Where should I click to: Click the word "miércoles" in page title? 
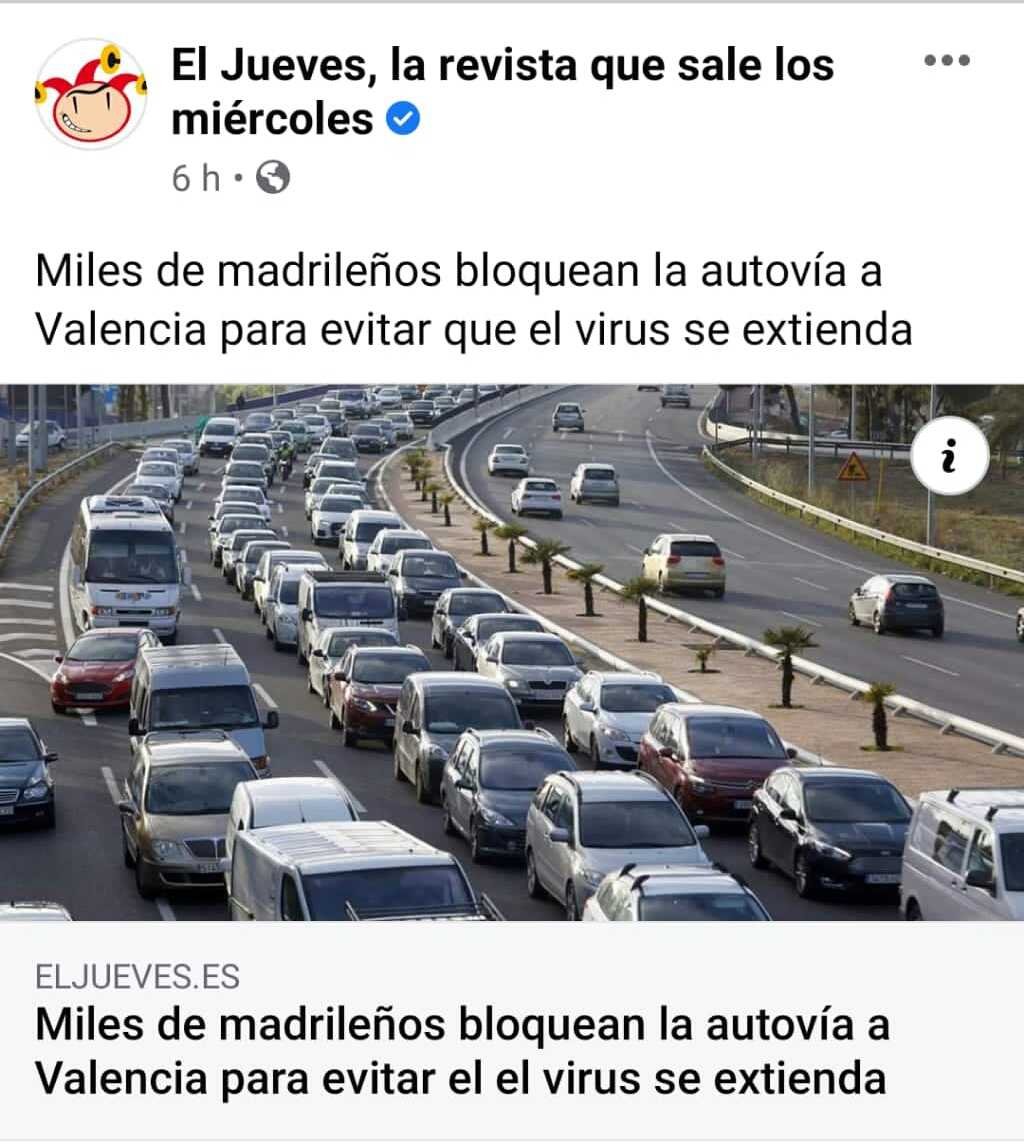(272, 119)
